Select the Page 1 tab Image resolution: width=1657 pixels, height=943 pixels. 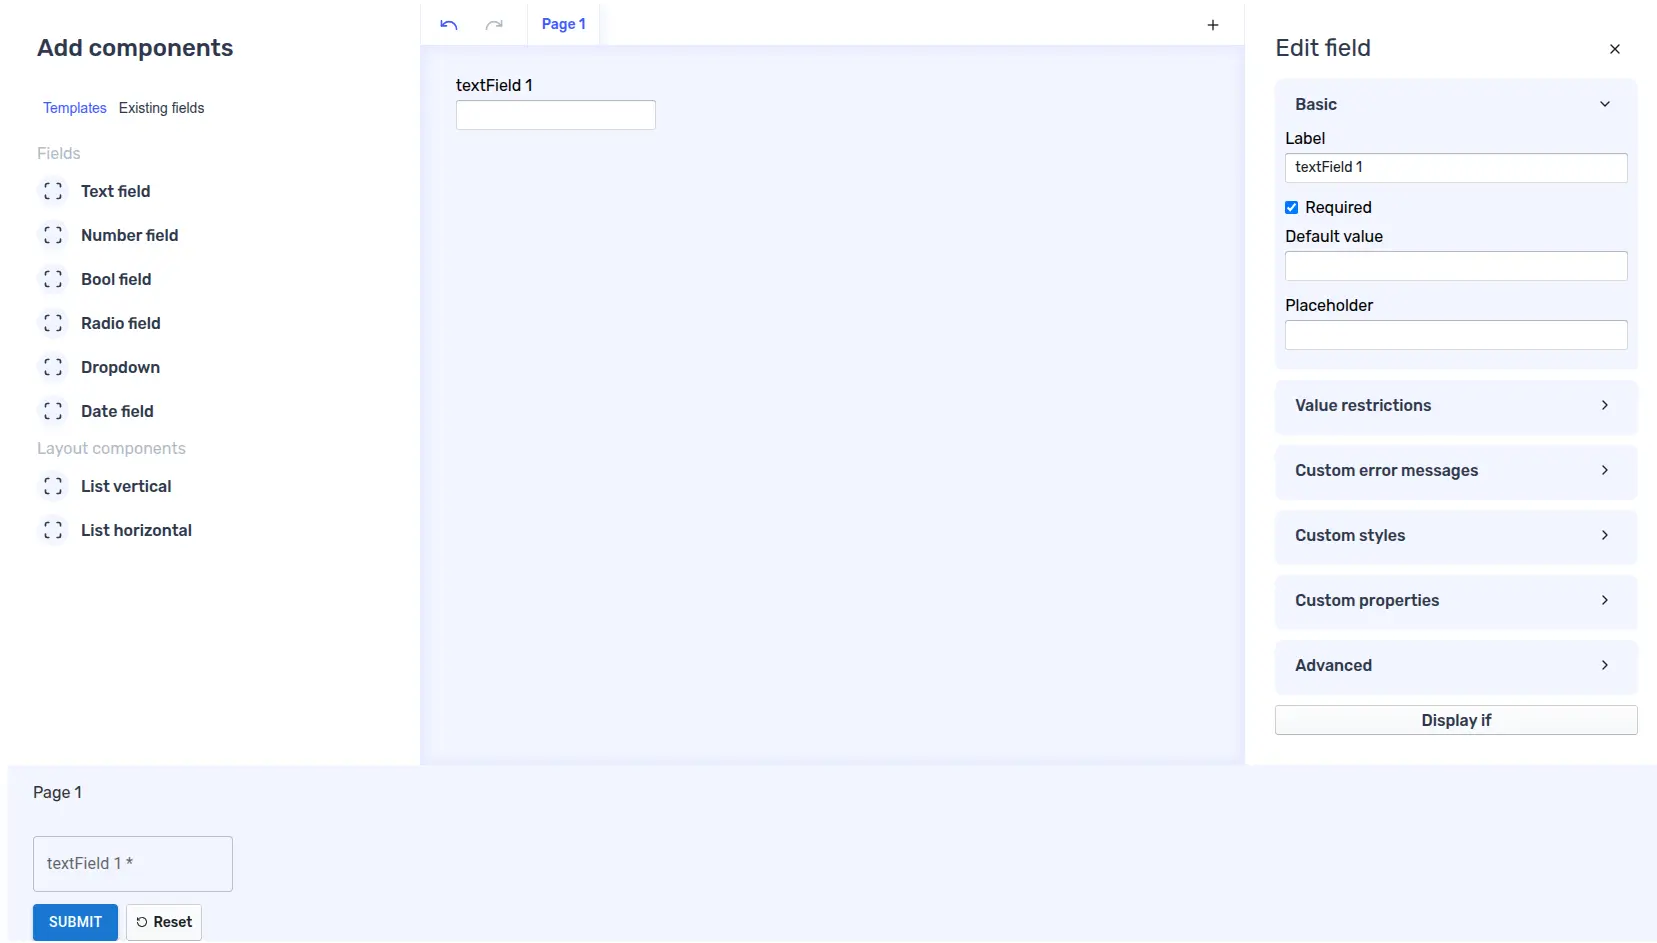point(563,24)
